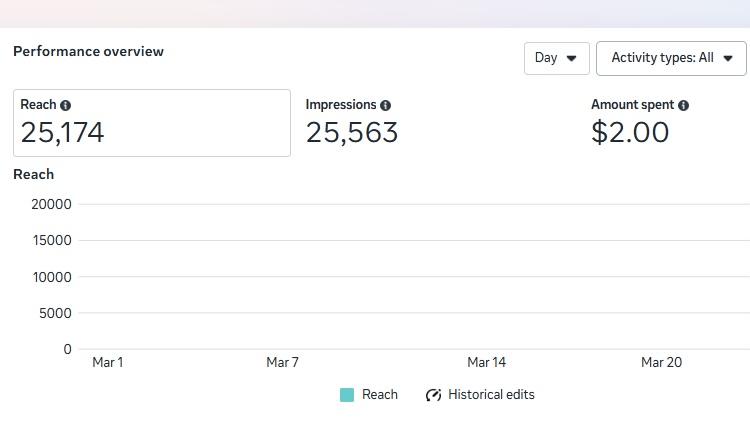The image size is (750, 435).
Task: Click the Reach info icon
Action: (66, 105)
